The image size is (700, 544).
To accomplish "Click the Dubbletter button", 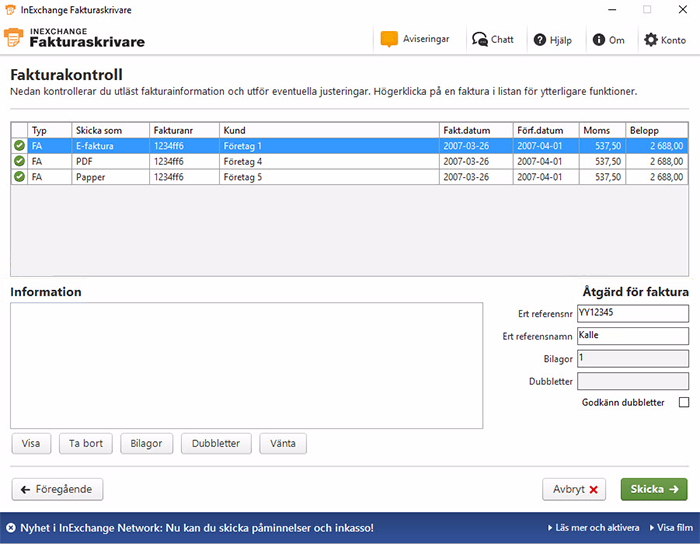I will point(216,444).
